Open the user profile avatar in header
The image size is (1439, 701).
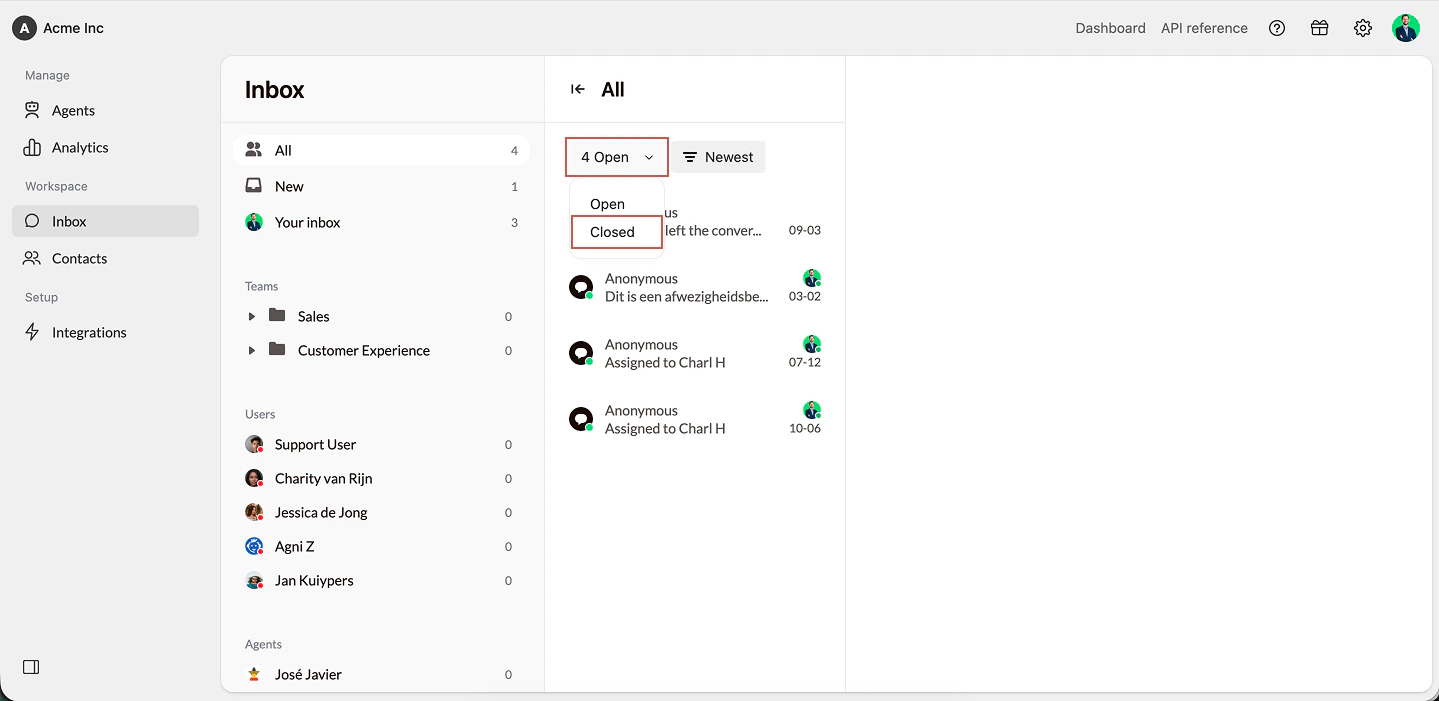coord(1406,28)
